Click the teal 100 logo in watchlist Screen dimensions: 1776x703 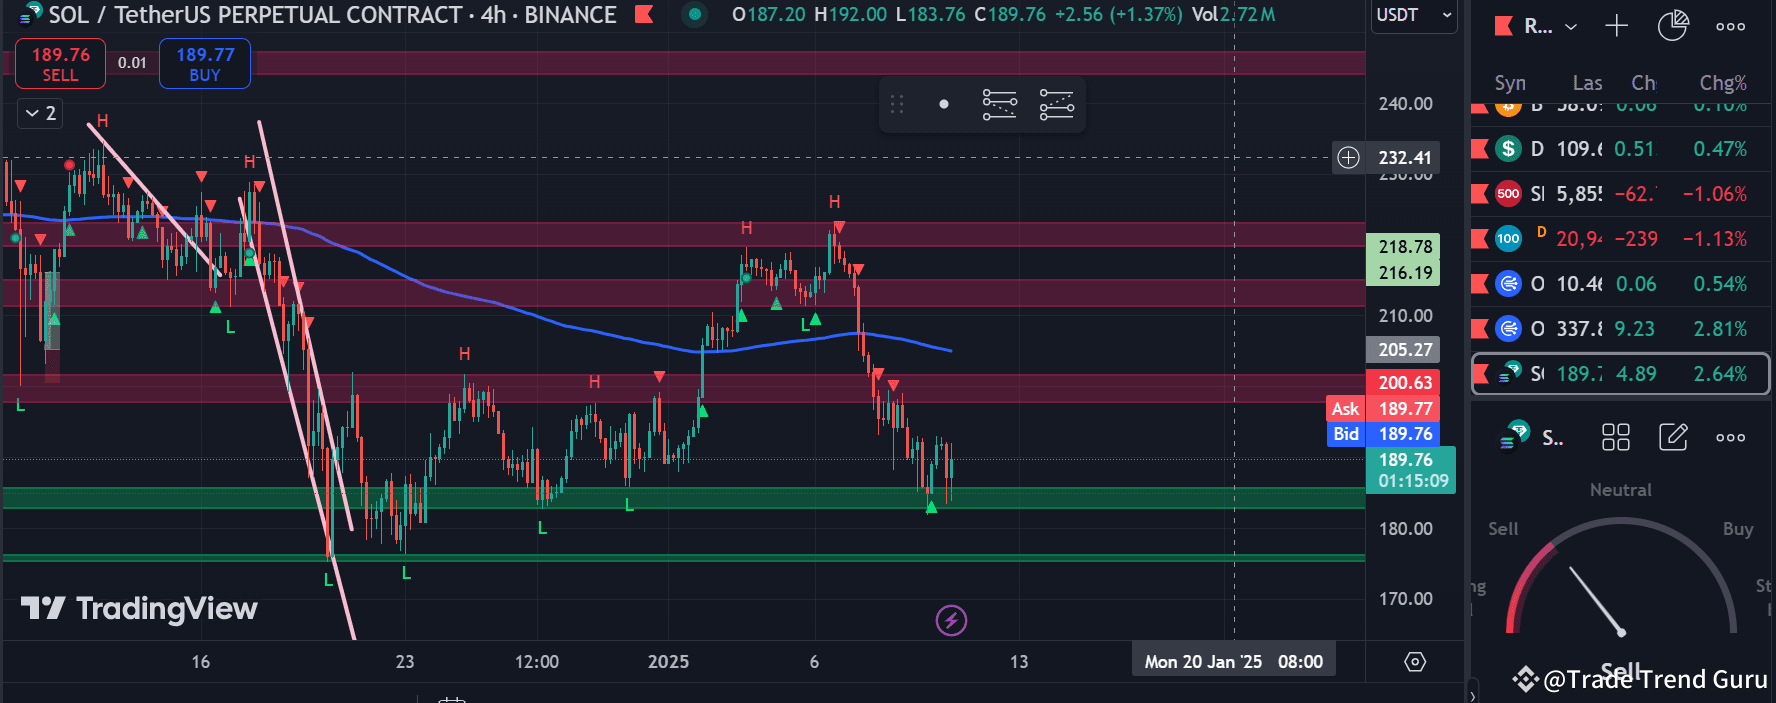(x=1508, y=239)
